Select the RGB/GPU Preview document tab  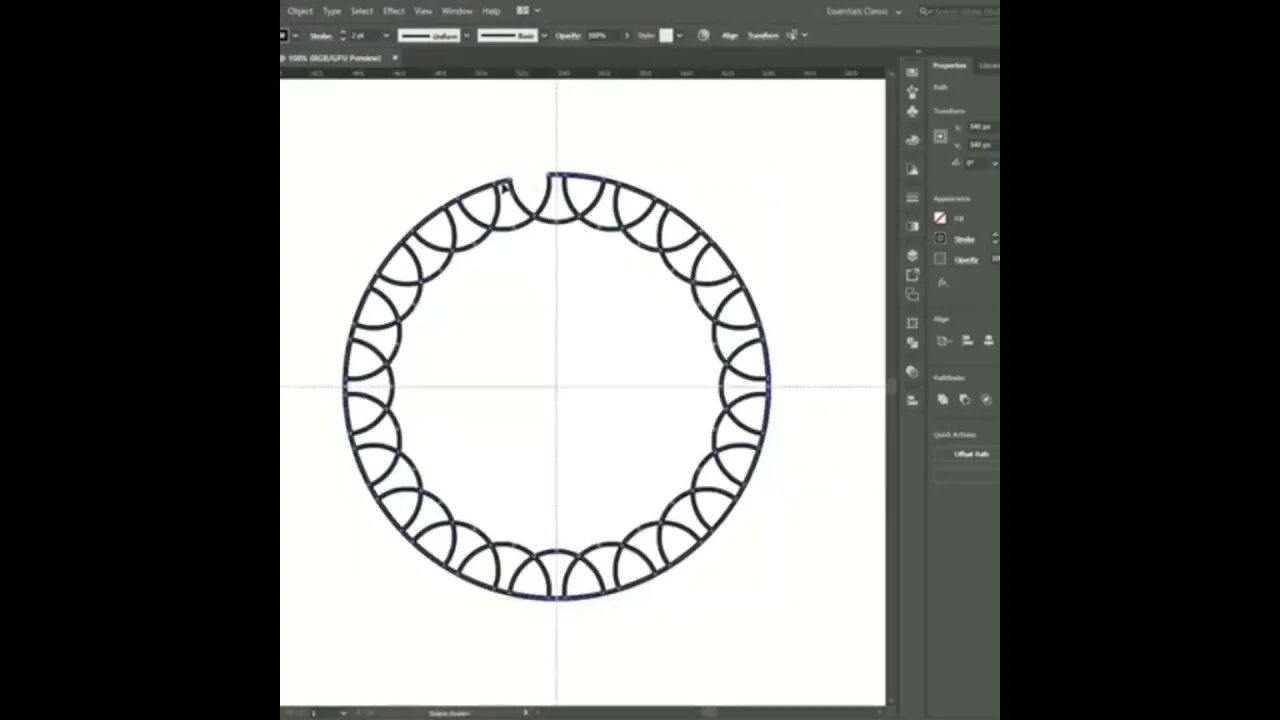click(335, 58)
